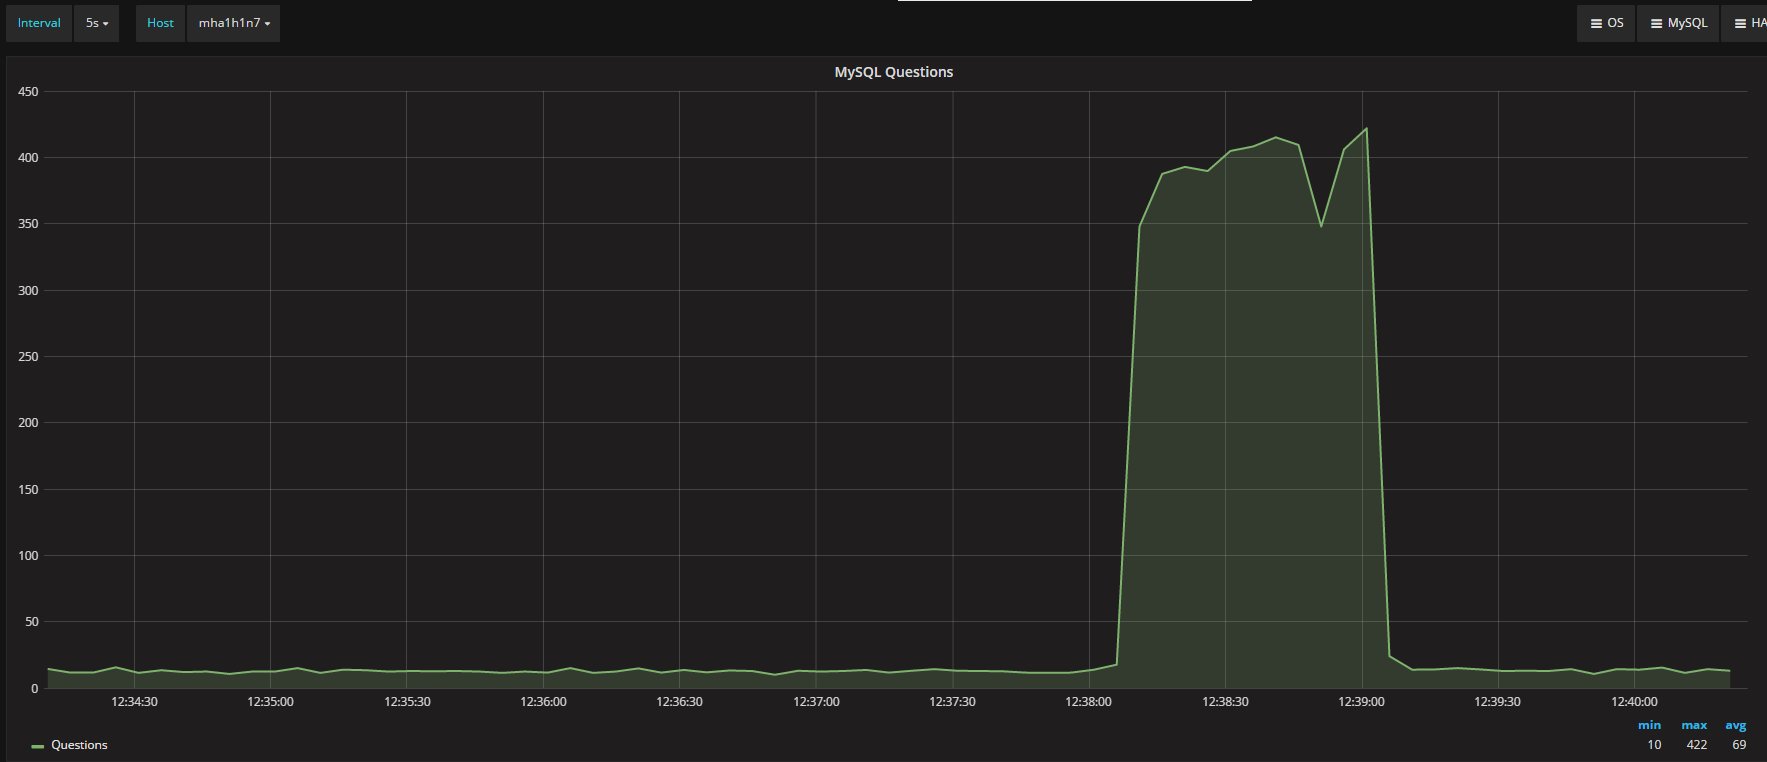Click the hamburger icon beside HA
This screenshot has height=762, width=1767.
(1740, 23)
